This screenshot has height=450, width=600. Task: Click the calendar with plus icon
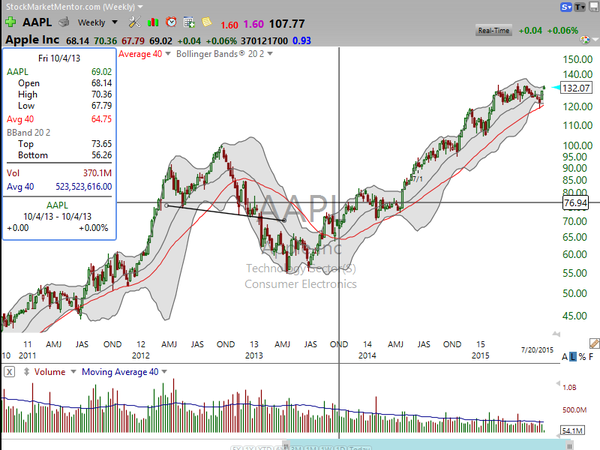pos(189,22)
